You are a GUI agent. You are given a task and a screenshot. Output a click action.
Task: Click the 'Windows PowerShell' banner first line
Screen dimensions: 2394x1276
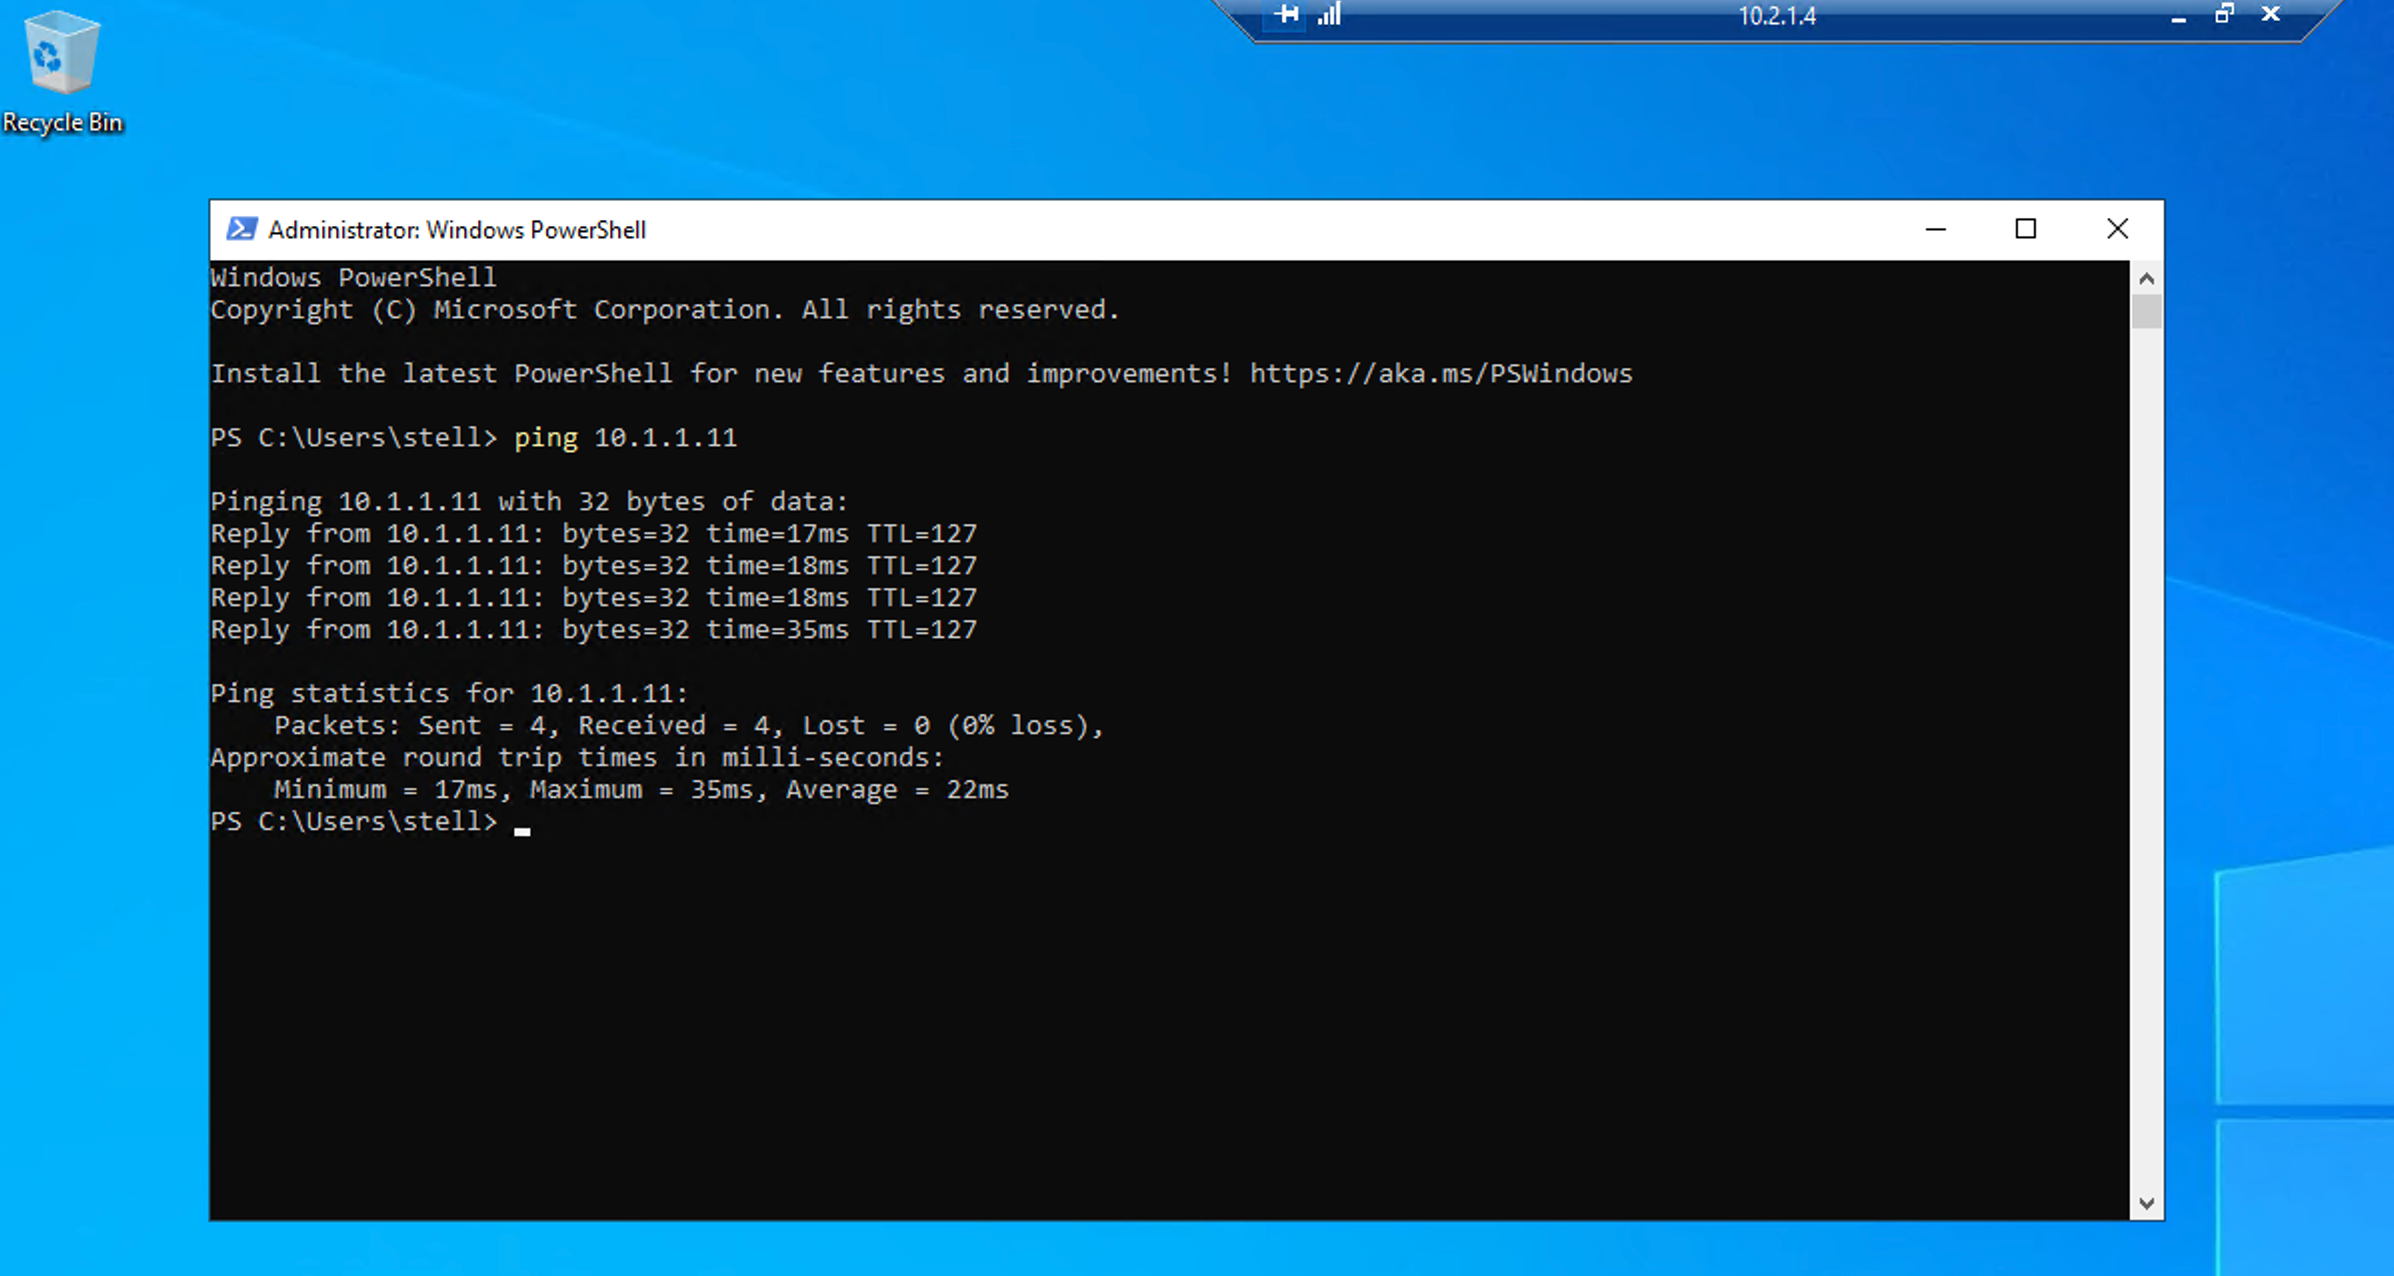[x=354, y=277]
